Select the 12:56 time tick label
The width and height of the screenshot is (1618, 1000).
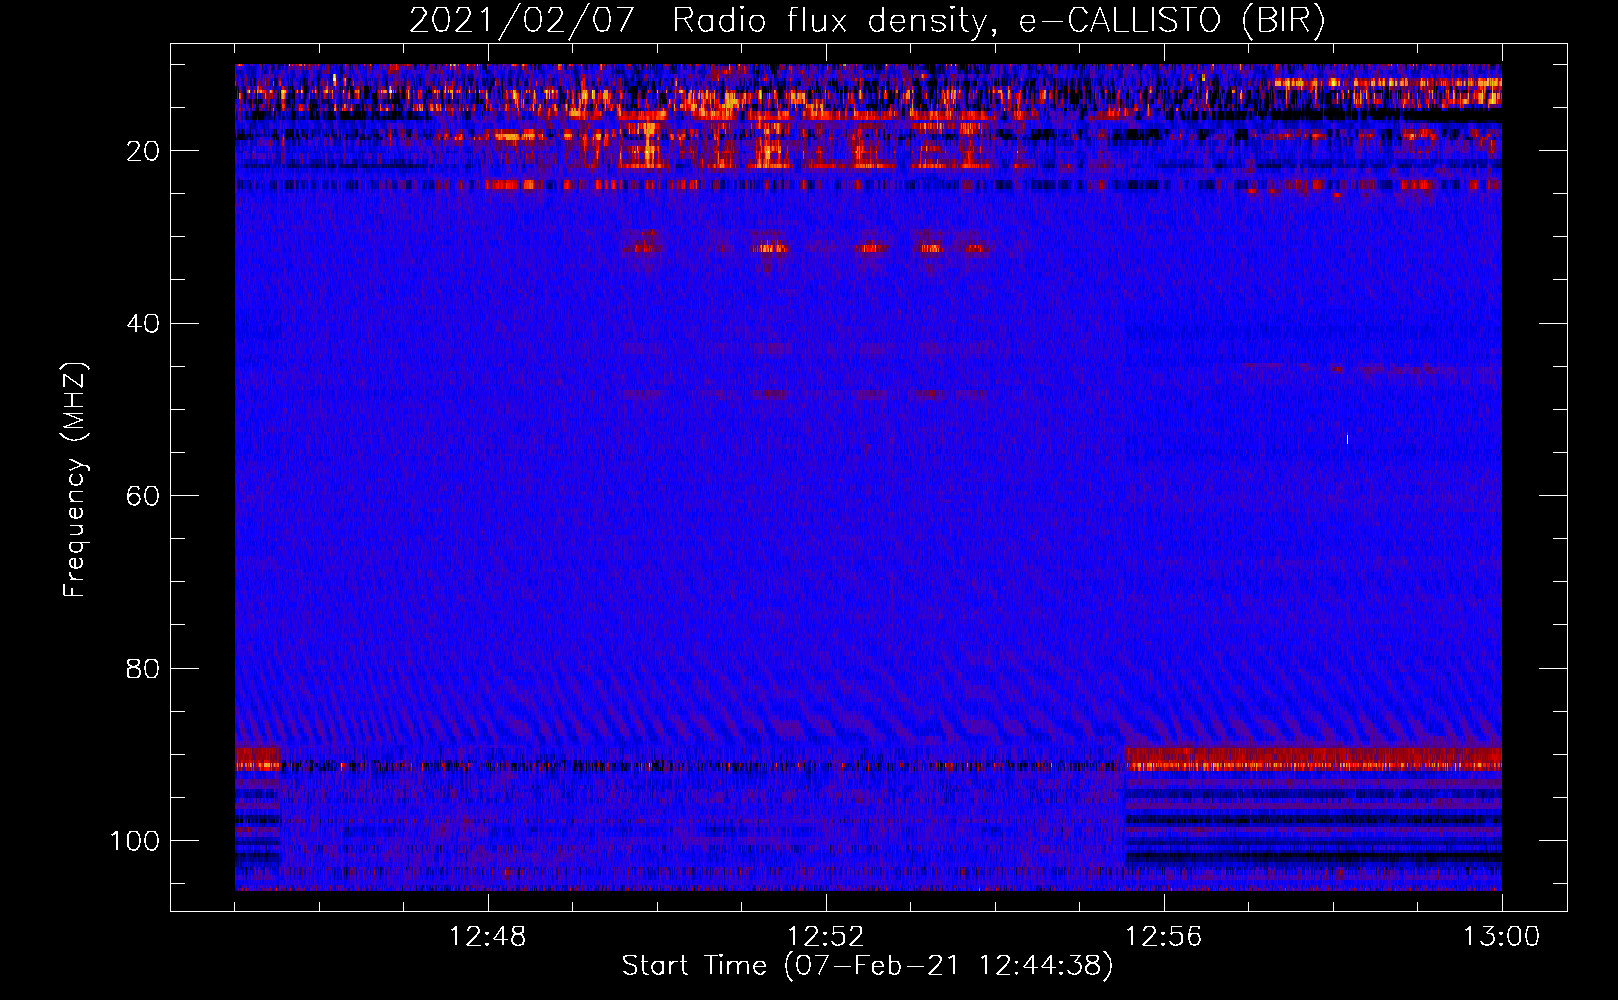[1163, 937]
